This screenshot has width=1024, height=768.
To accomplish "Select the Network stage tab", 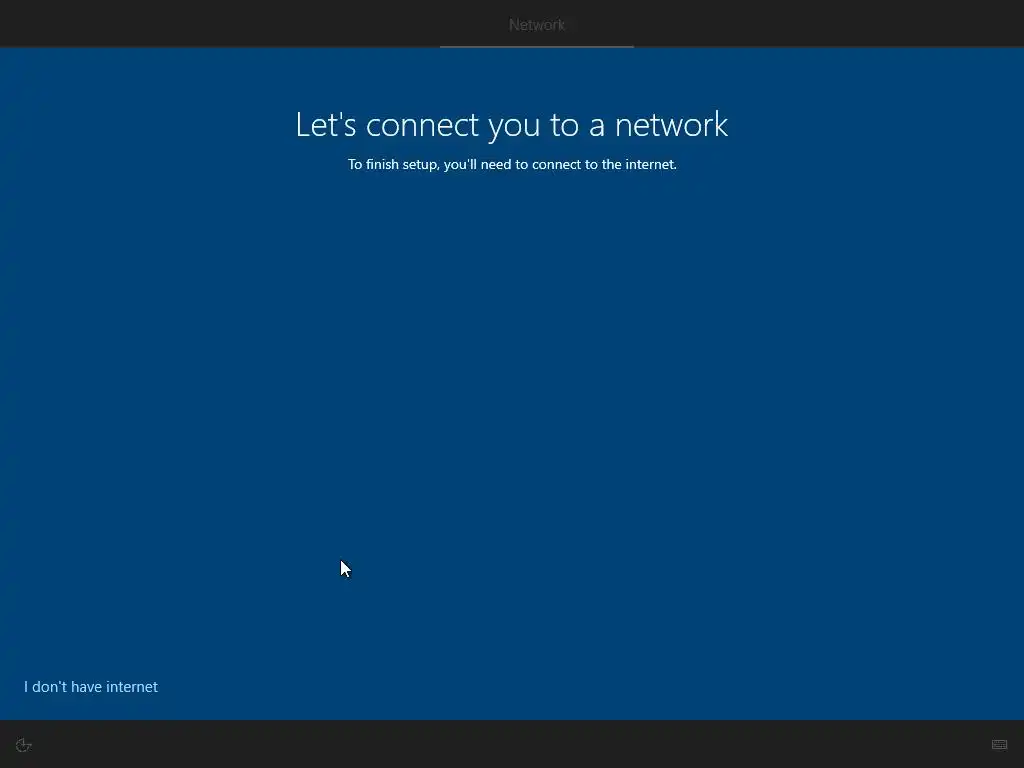I will tap(537, 25).
